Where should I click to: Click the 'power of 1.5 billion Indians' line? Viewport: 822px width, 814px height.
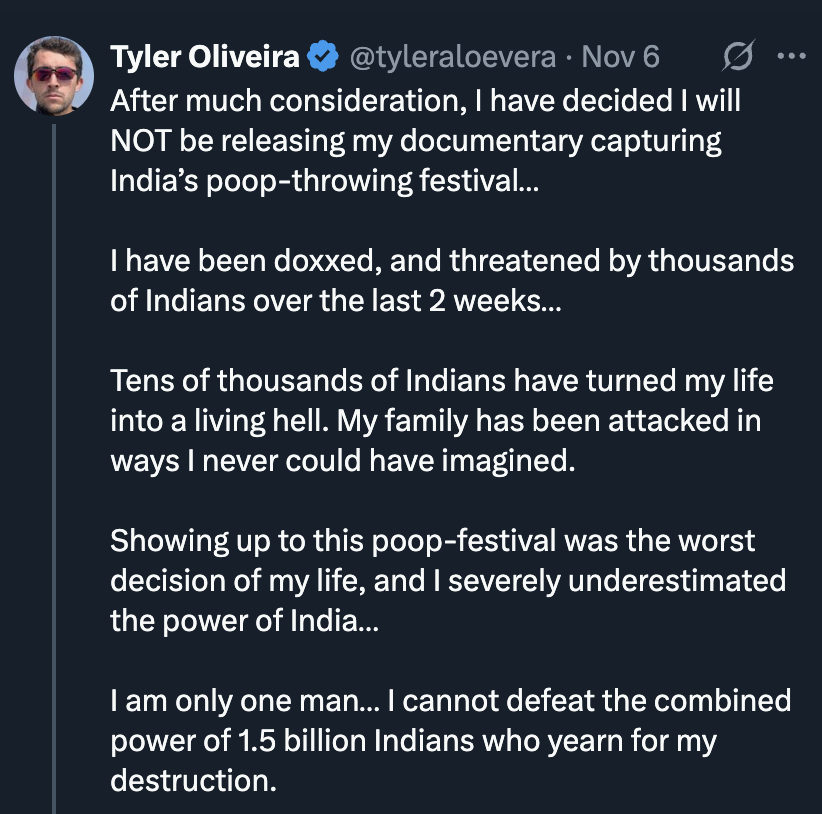click(413, 741)
